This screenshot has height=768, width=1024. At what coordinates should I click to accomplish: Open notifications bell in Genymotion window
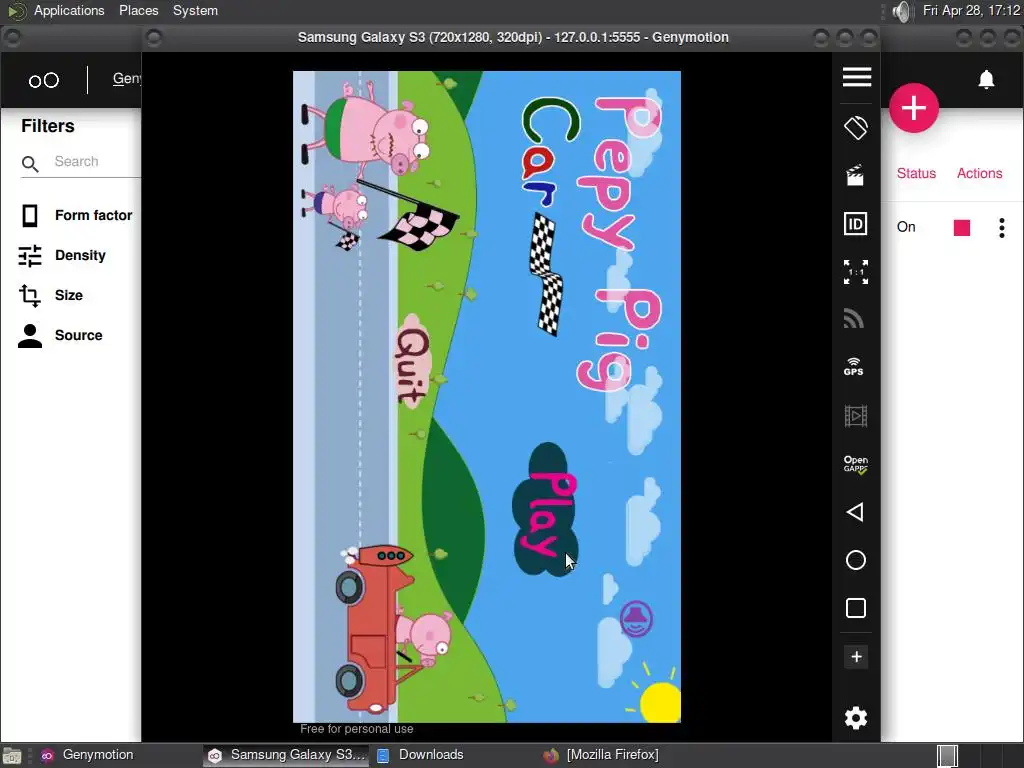point(986,80)
